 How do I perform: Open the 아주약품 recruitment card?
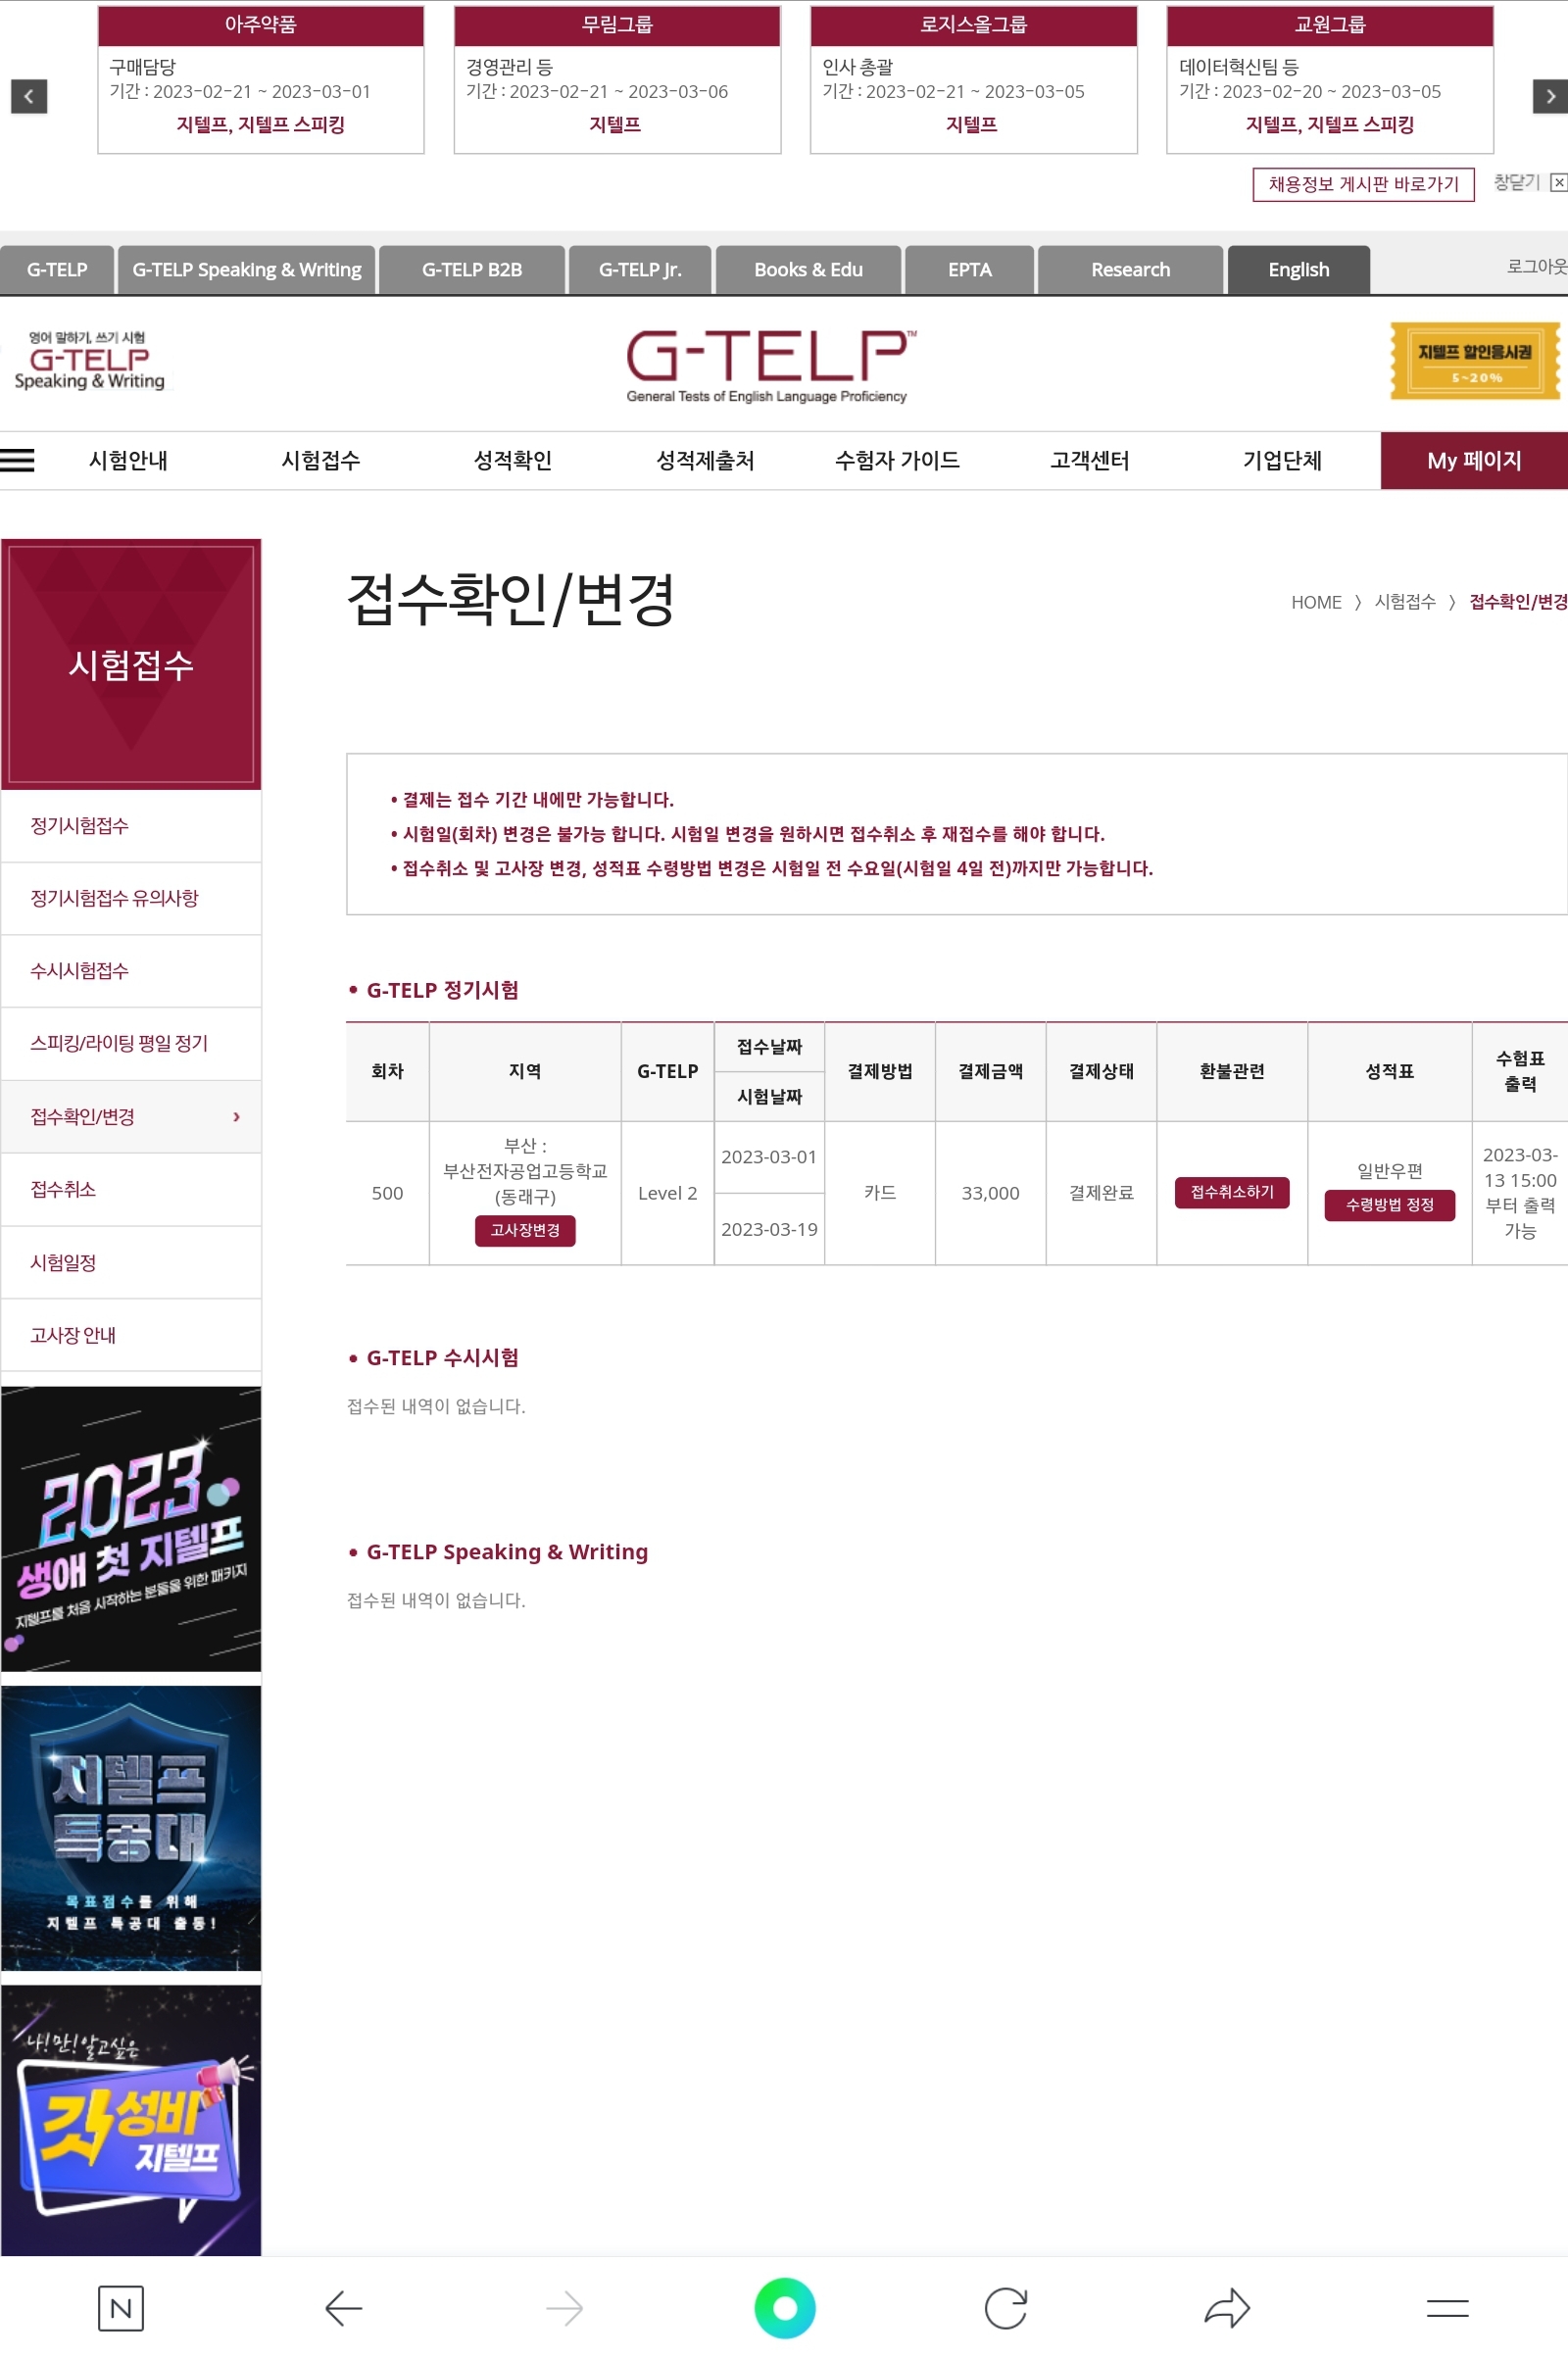click(x=261, y=80)
